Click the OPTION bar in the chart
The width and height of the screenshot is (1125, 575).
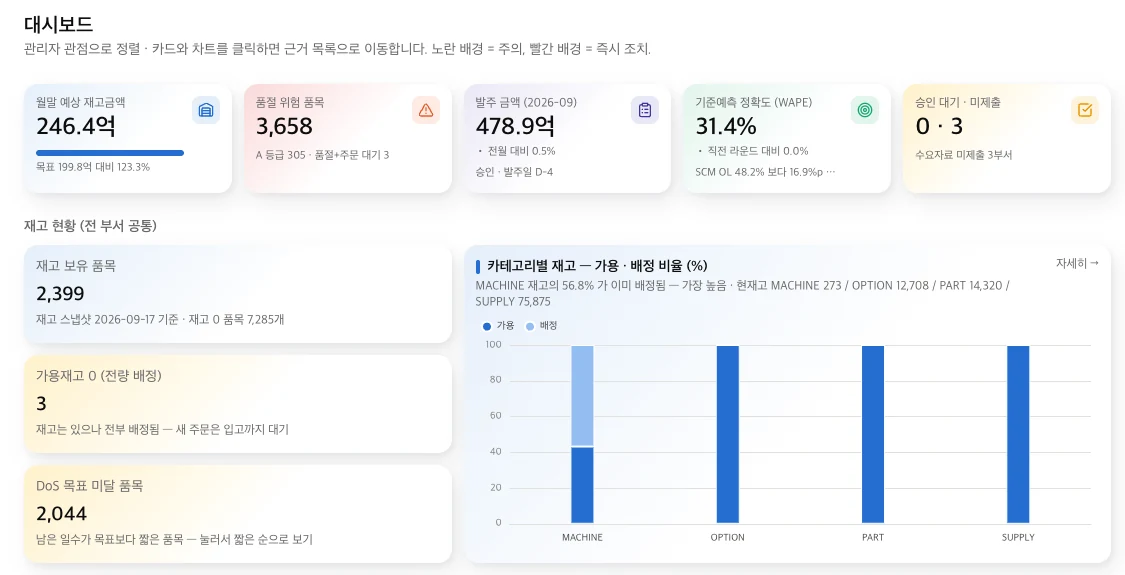click(x=728, y=434)
